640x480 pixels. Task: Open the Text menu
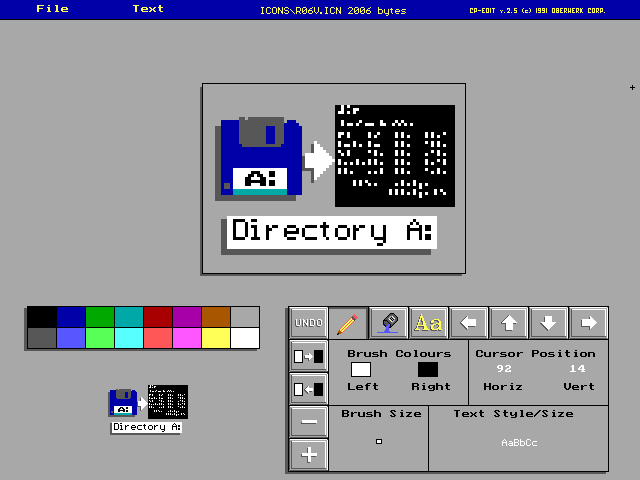[x=148, y=9]
